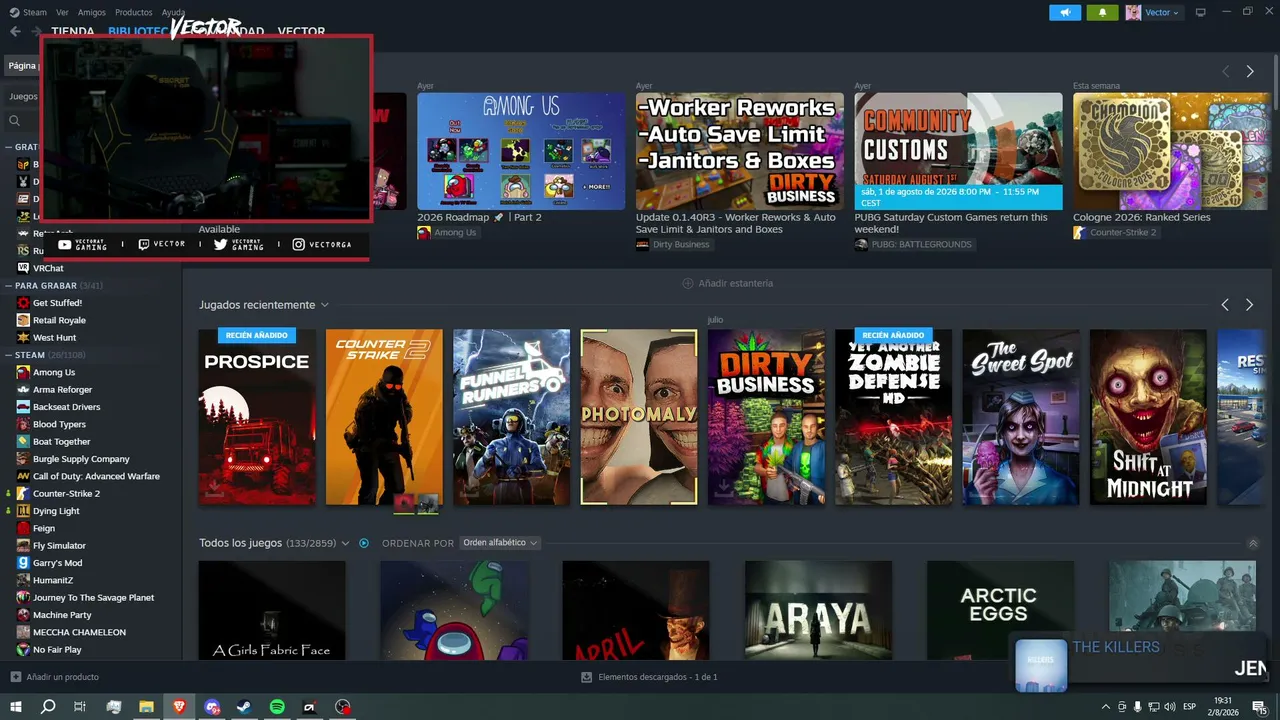The width and height of the screenshot is (1280, 720).
Task: Open the Ayuda menu
Action: tap(173, 12)
